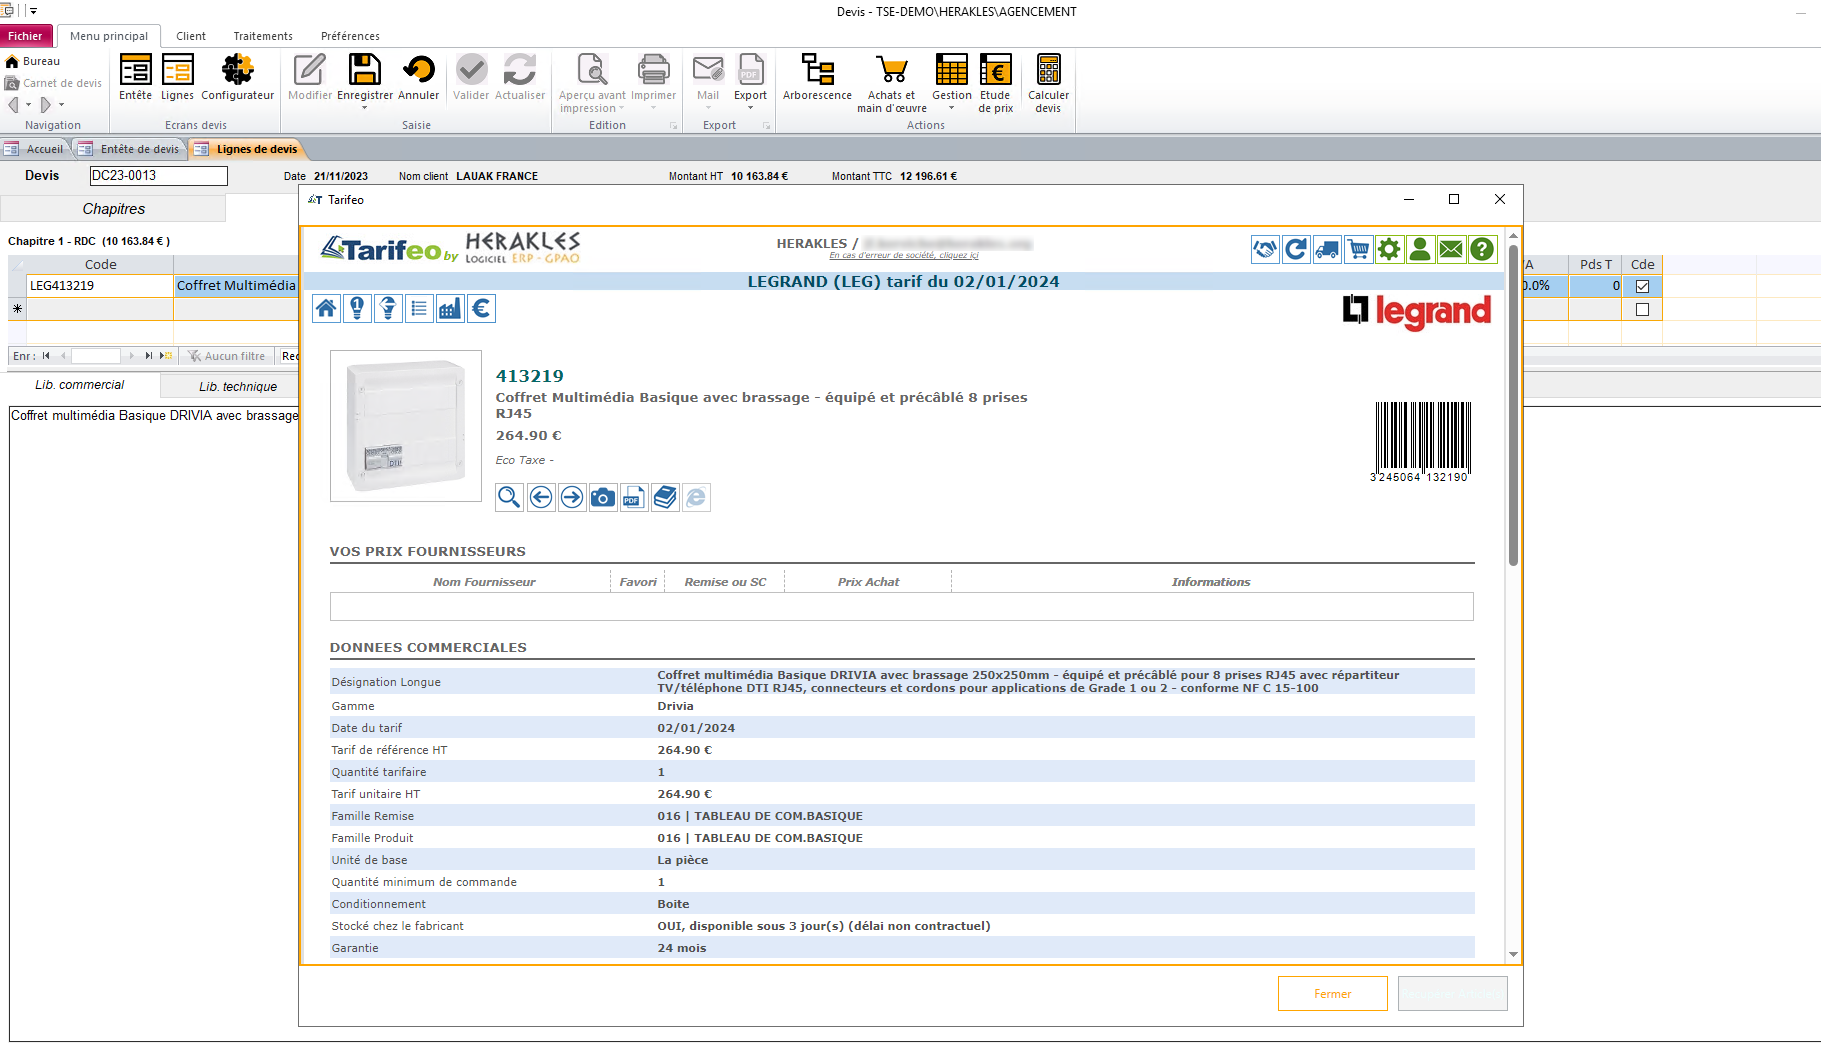Click the Arborescence ribbon icon
This screenshot has height=1049, width=1821.
(x=817, y=80)
